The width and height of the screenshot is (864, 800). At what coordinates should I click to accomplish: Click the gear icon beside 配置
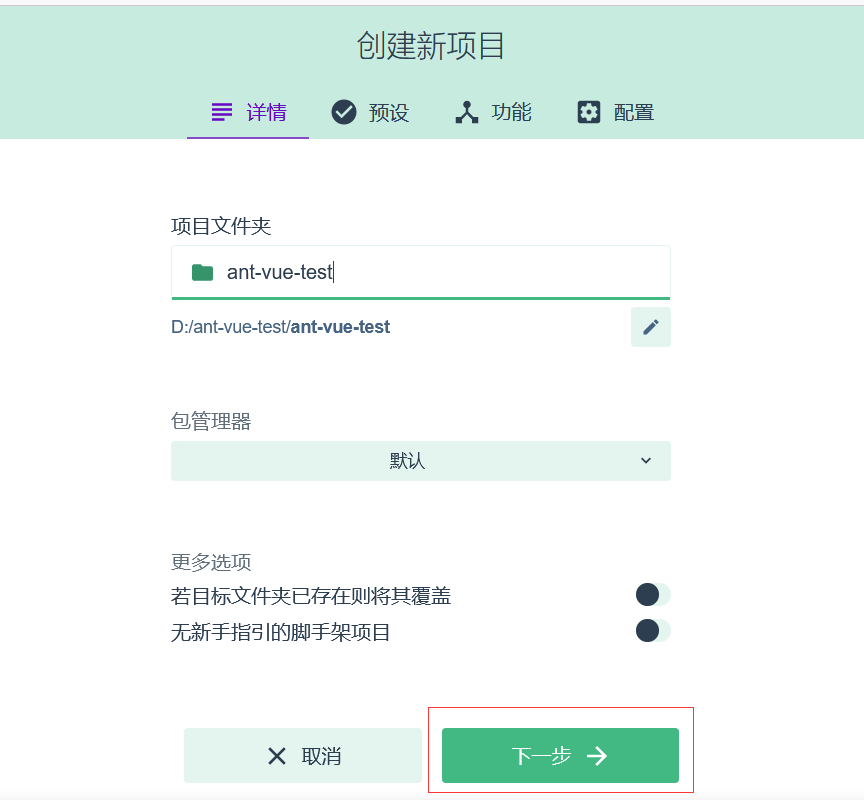(x=588, y=113)
